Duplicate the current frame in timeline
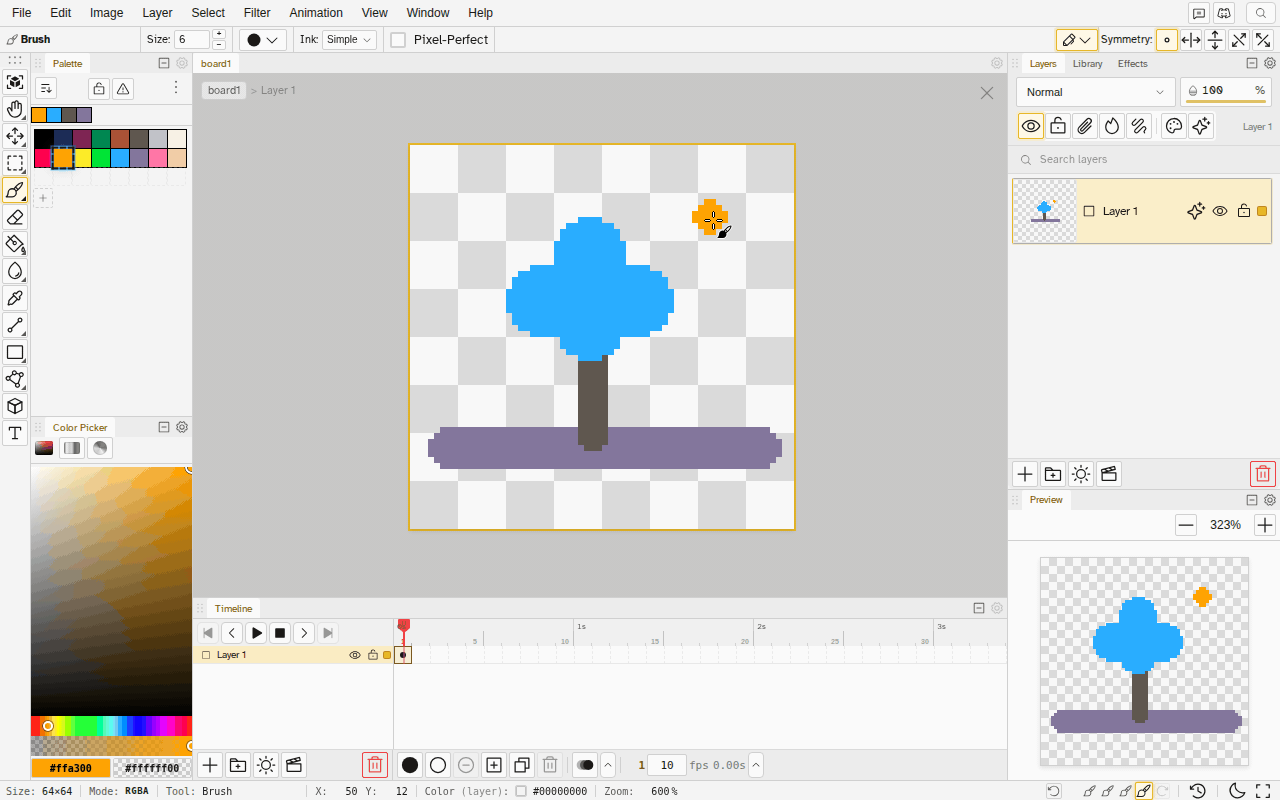Screen dimensions: 1280x800 click(522, 765)
